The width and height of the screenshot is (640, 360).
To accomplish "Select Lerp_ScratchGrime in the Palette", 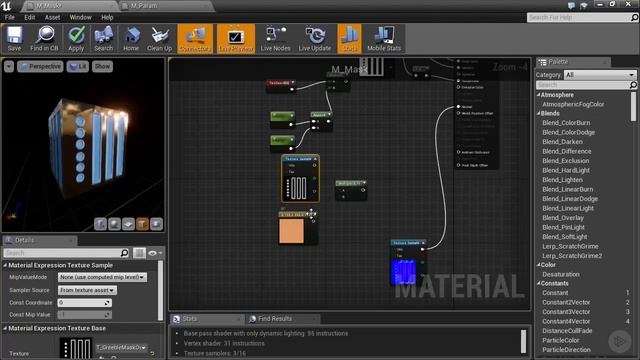I will click(570, 247).
